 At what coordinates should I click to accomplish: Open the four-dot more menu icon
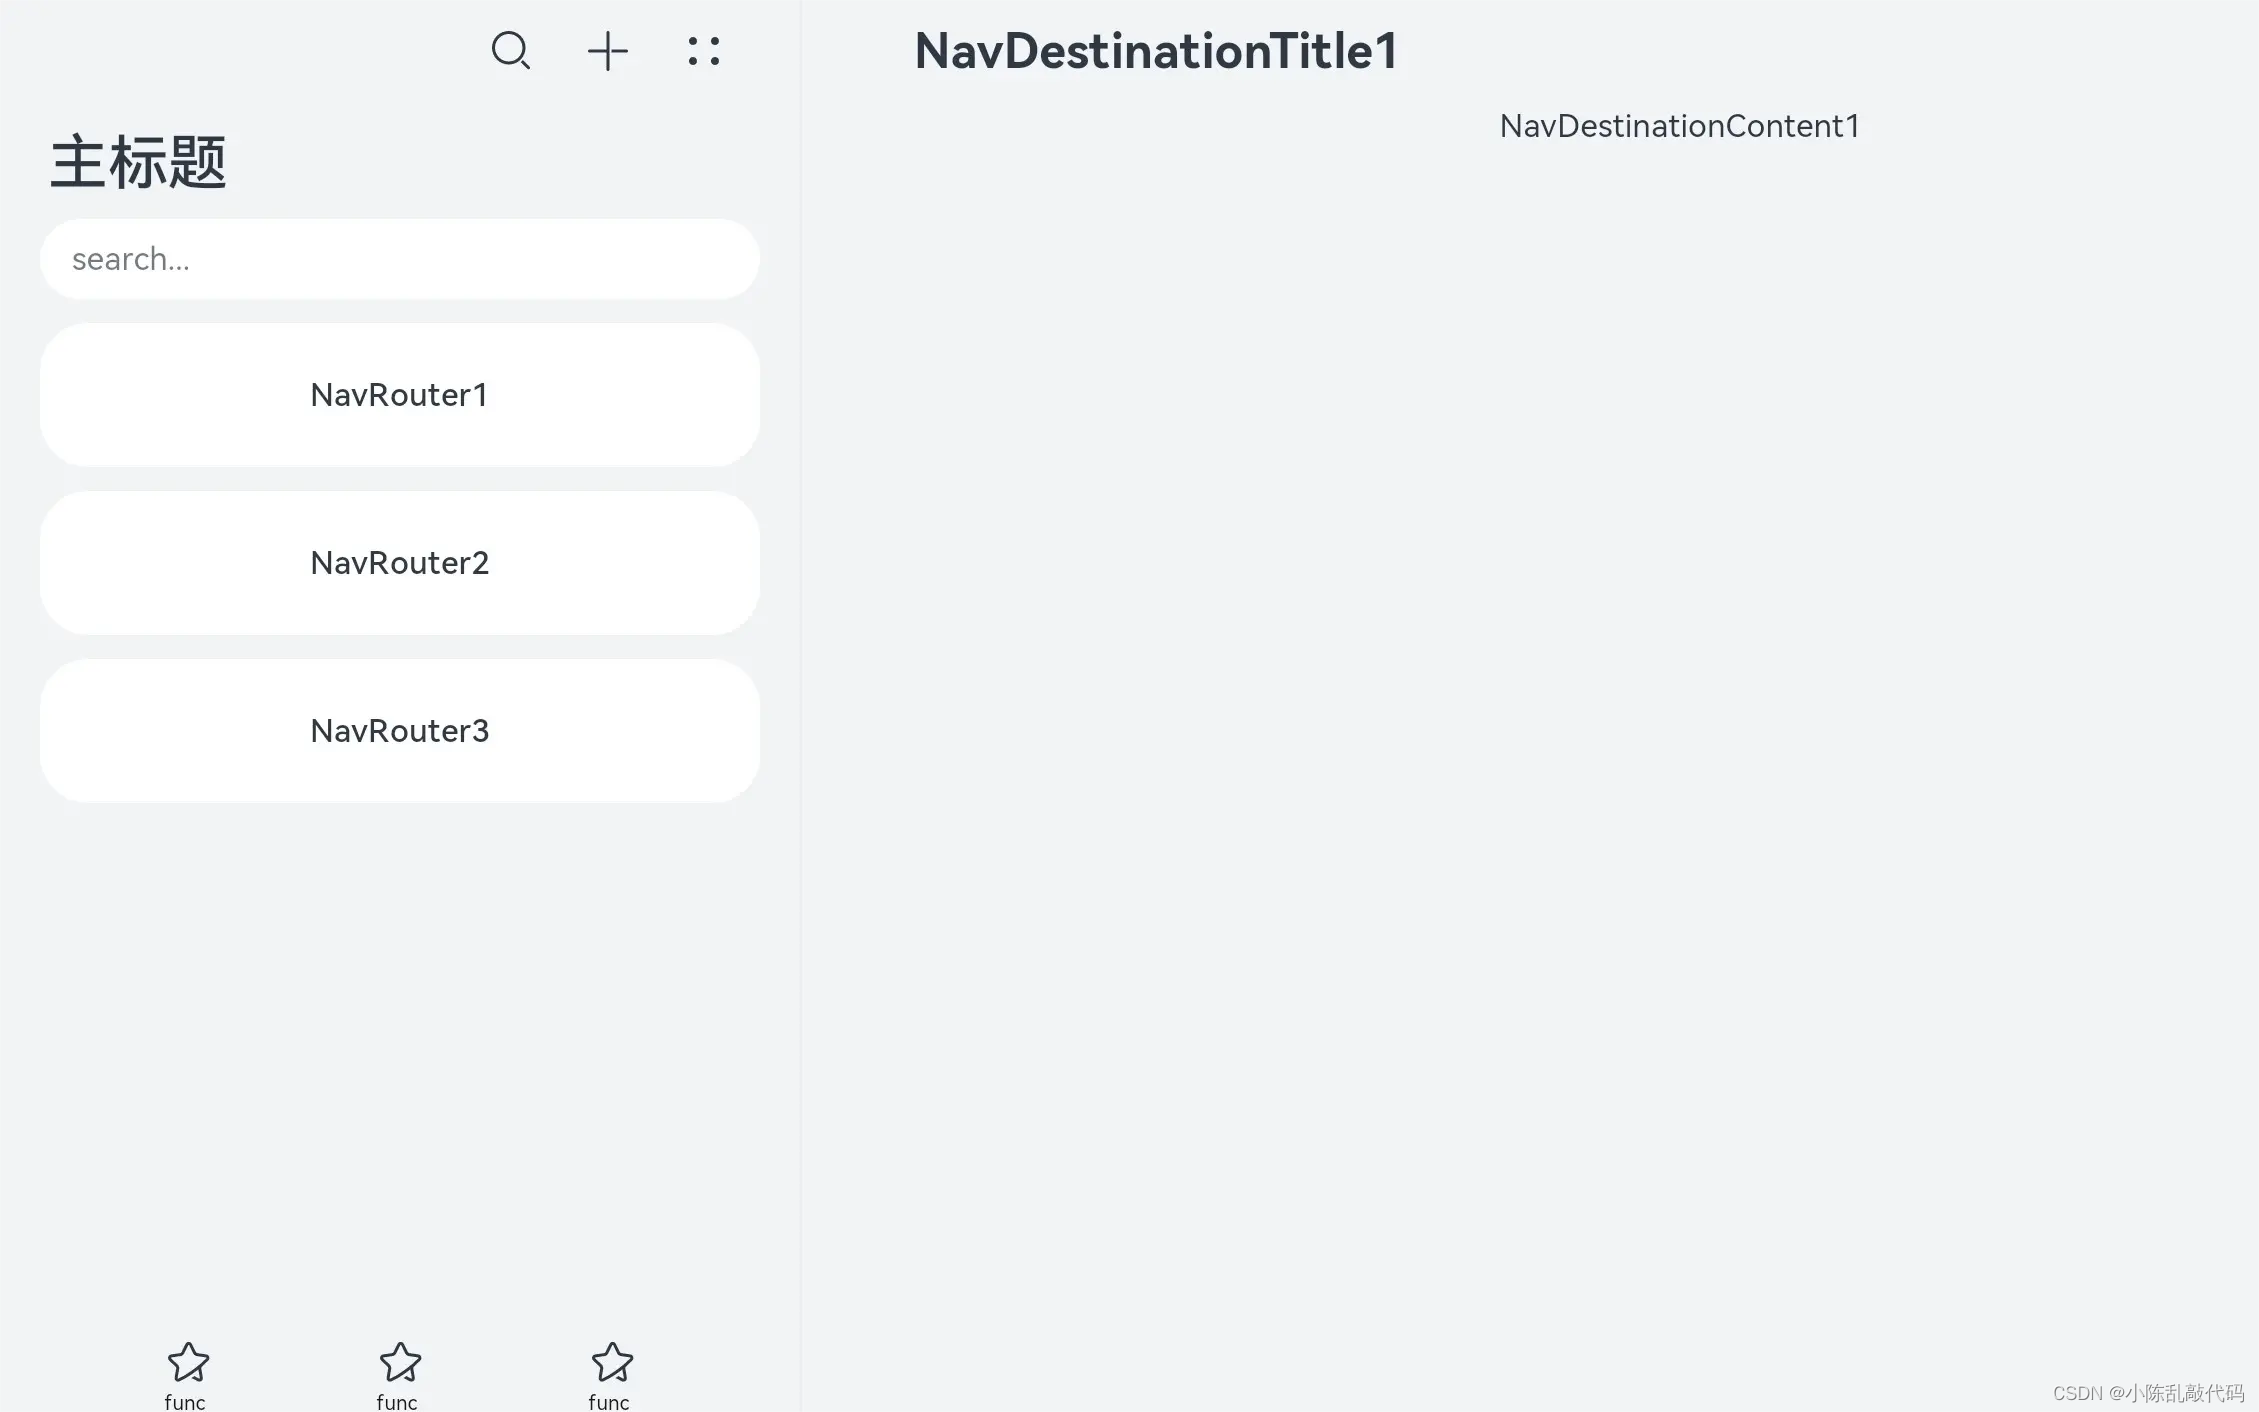pyautogui.click(x=703, y=51)
